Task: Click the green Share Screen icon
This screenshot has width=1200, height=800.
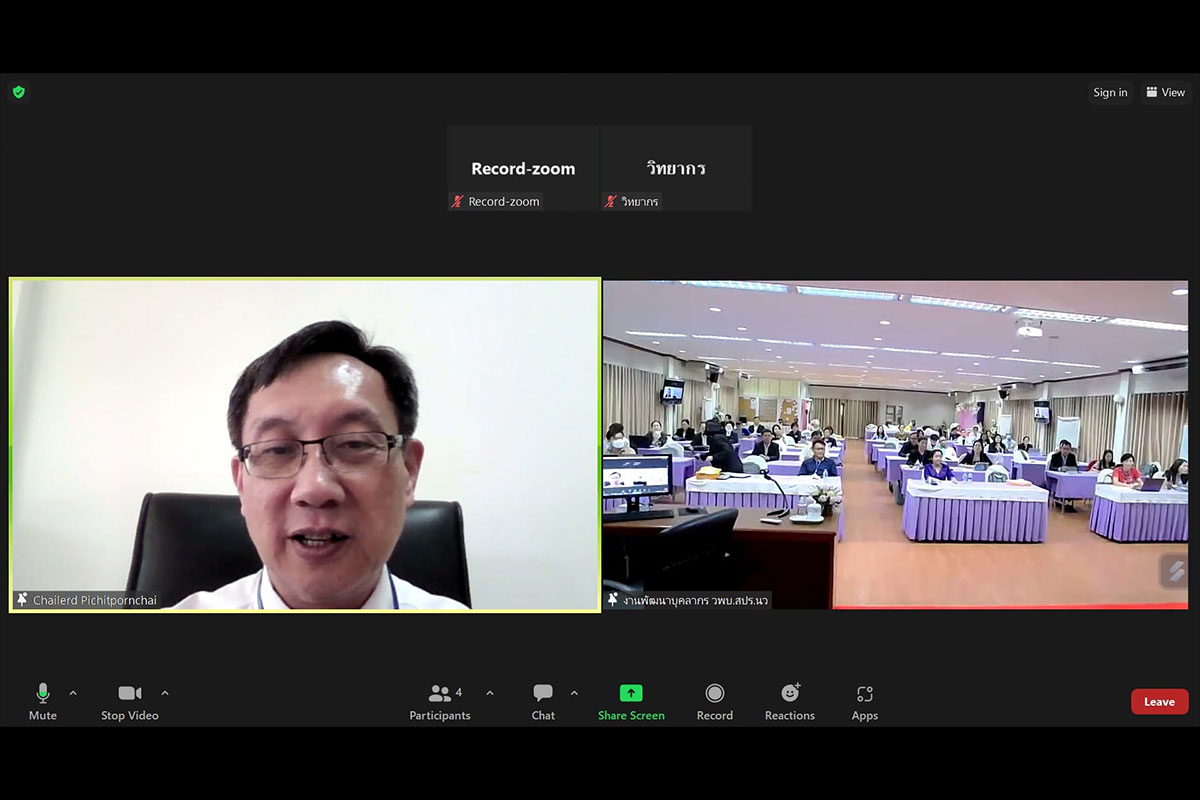Action: click(631, 693)
